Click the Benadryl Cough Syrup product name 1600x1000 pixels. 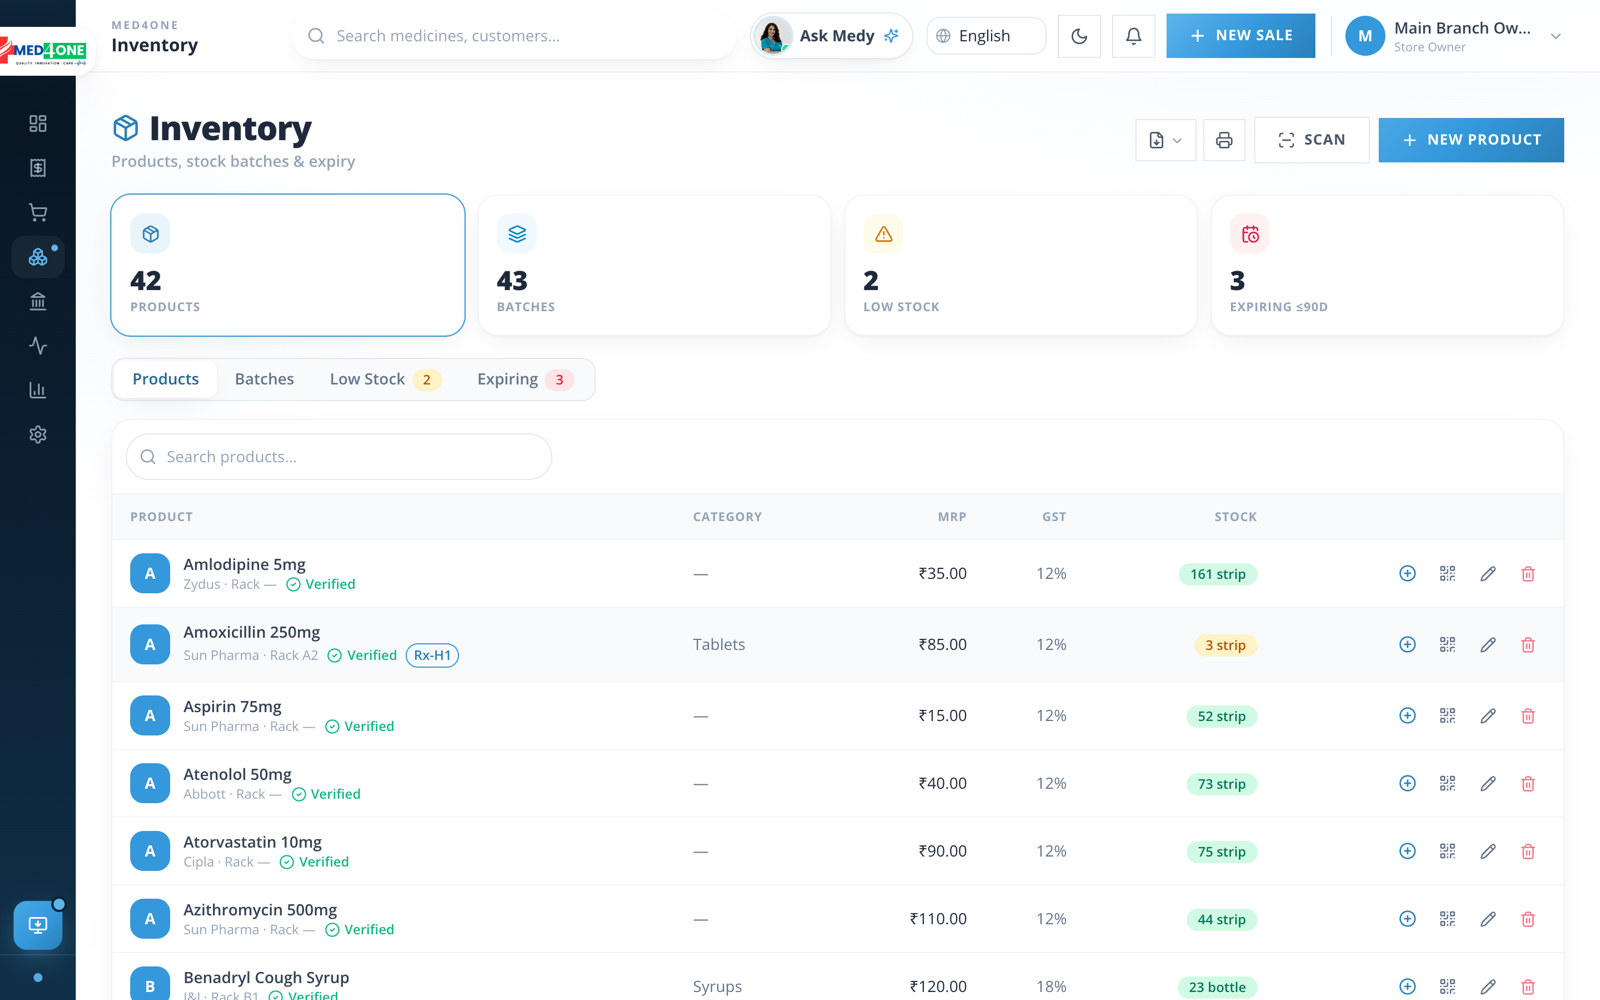pyautogui.click(x=266, y=977)
